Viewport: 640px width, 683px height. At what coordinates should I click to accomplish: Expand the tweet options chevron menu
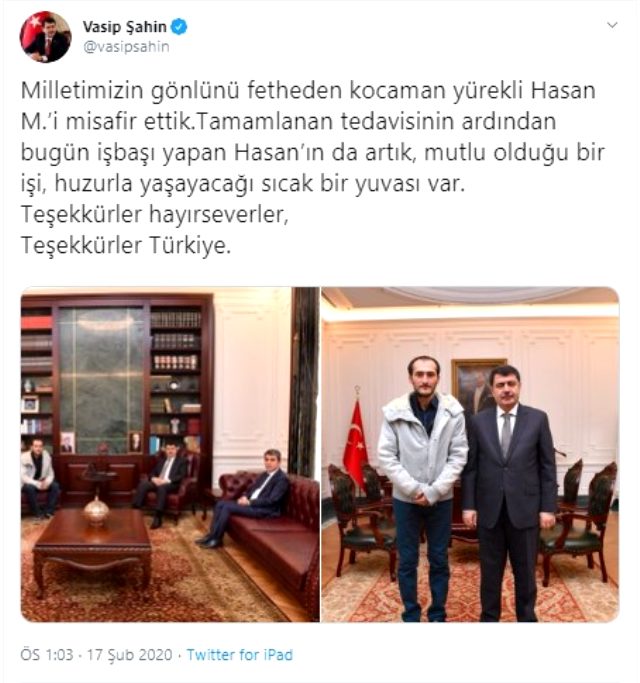pos(612,25)
